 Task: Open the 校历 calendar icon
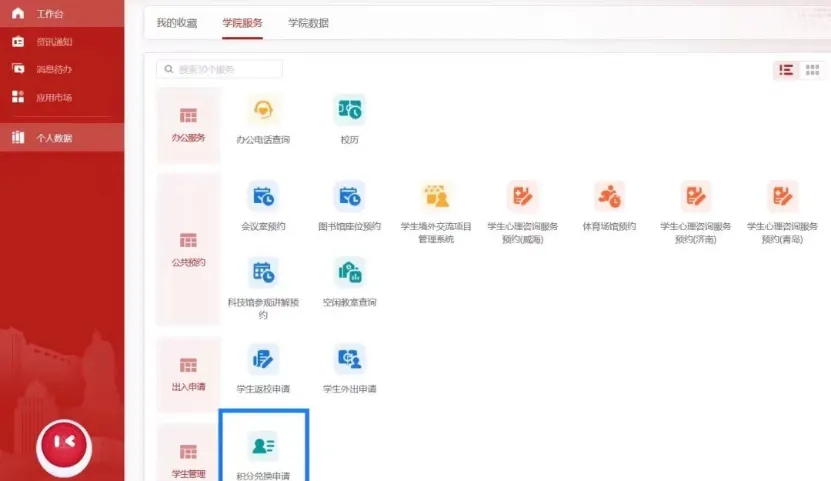[349, 110]
